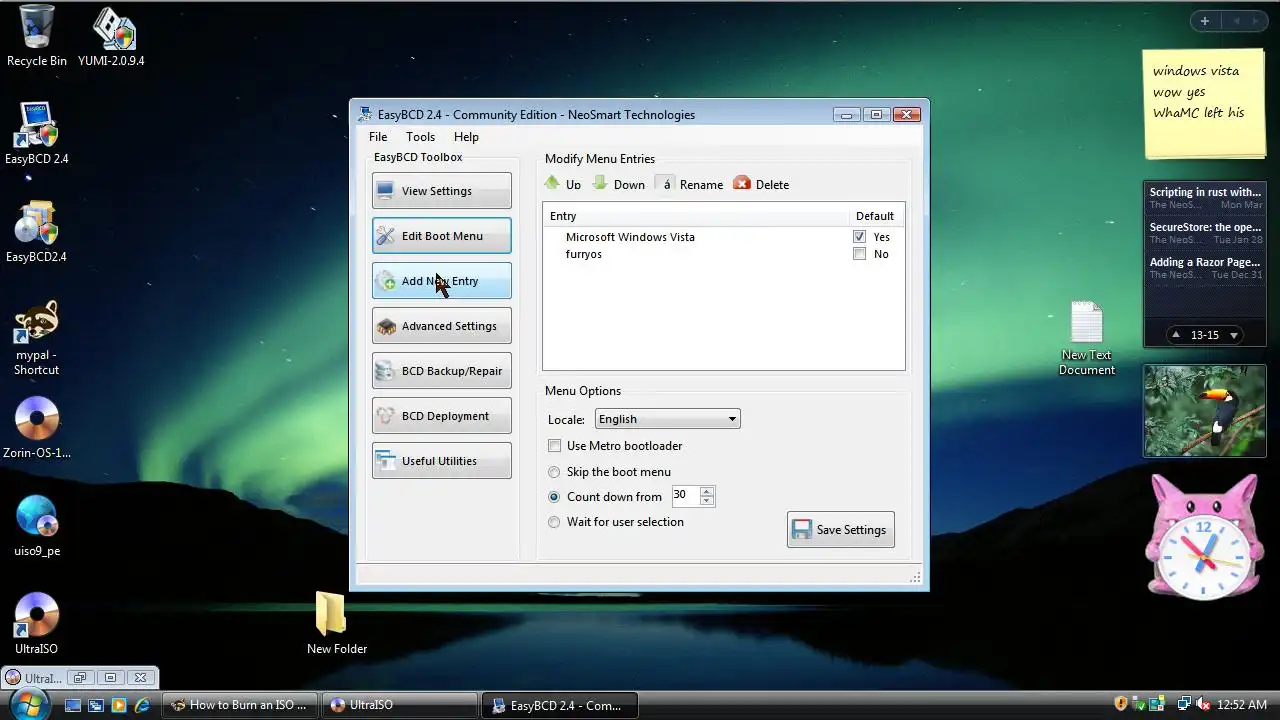Click the Entry column header

pos(694,216)
